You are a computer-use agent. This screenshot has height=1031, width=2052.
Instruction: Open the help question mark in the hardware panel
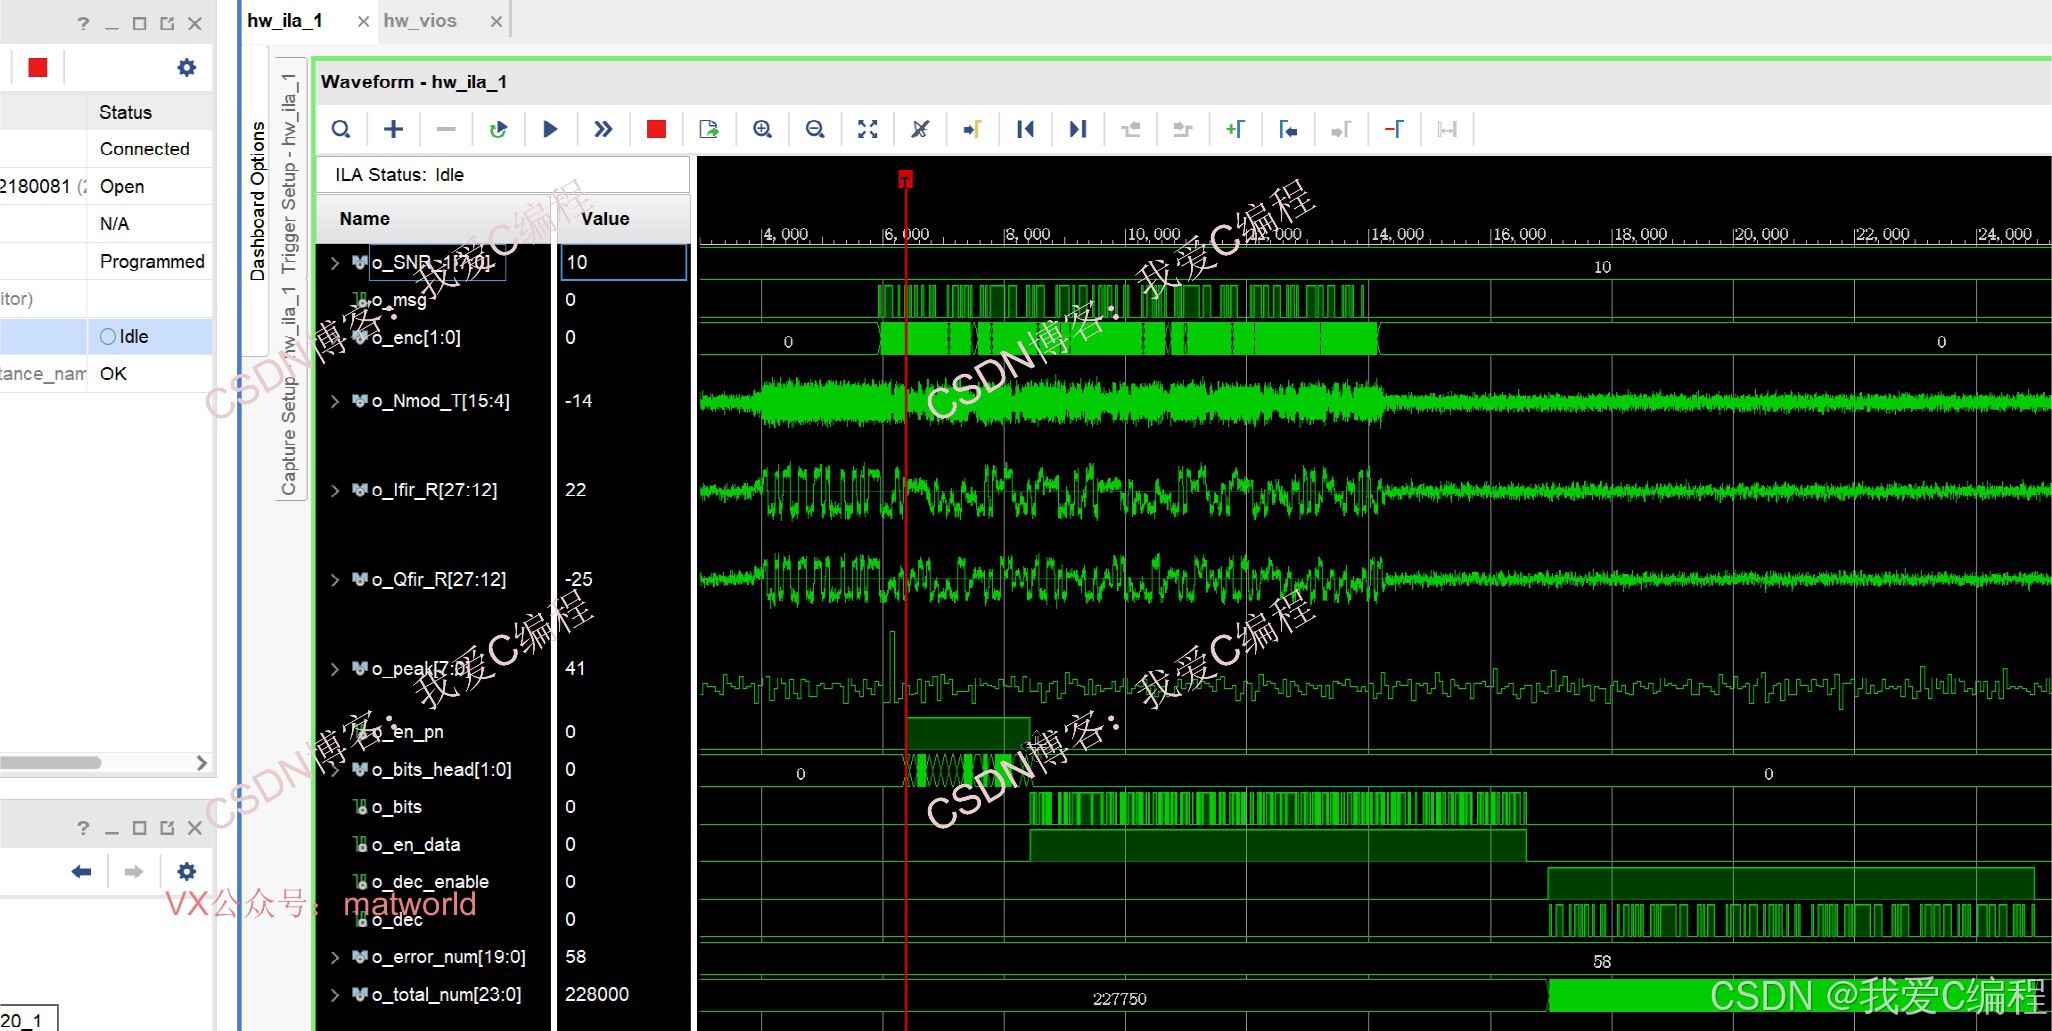83,23
